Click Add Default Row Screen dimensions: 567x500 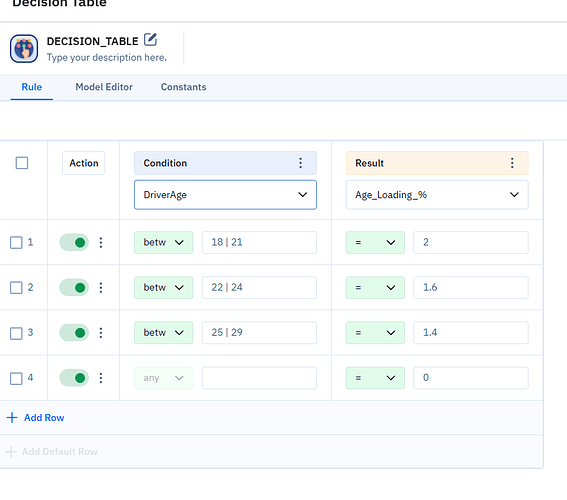pyautogui.click(x=52, y=452)
